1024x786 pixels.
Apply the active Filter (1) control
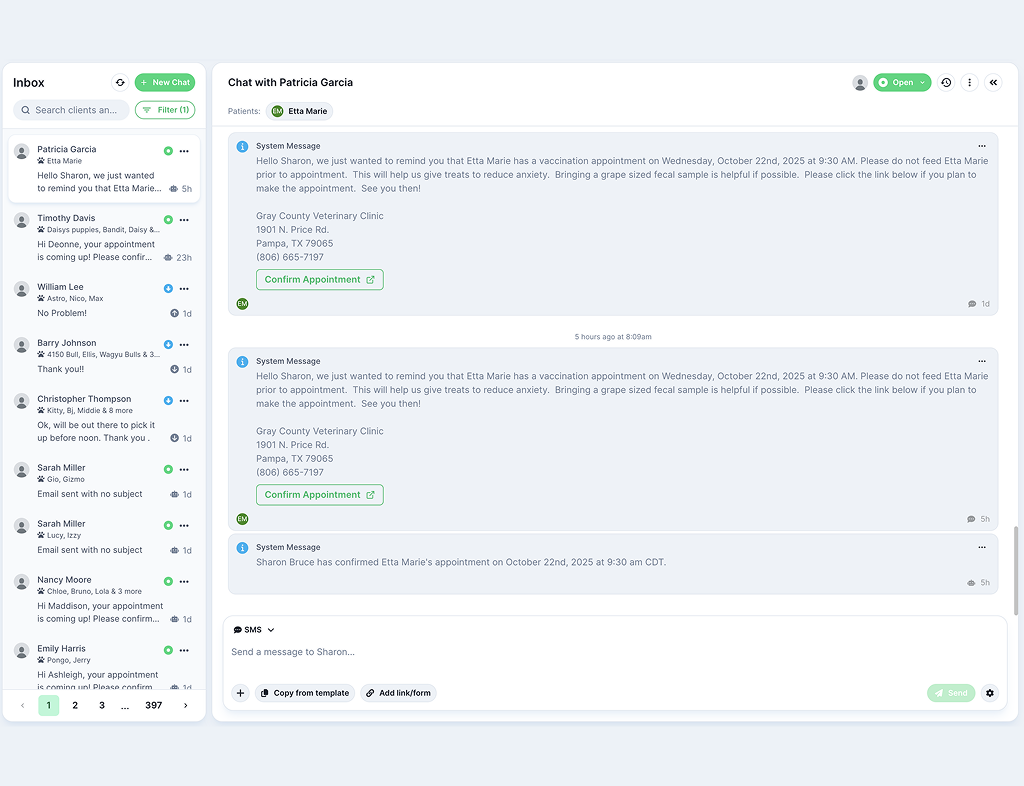(164, 110)
